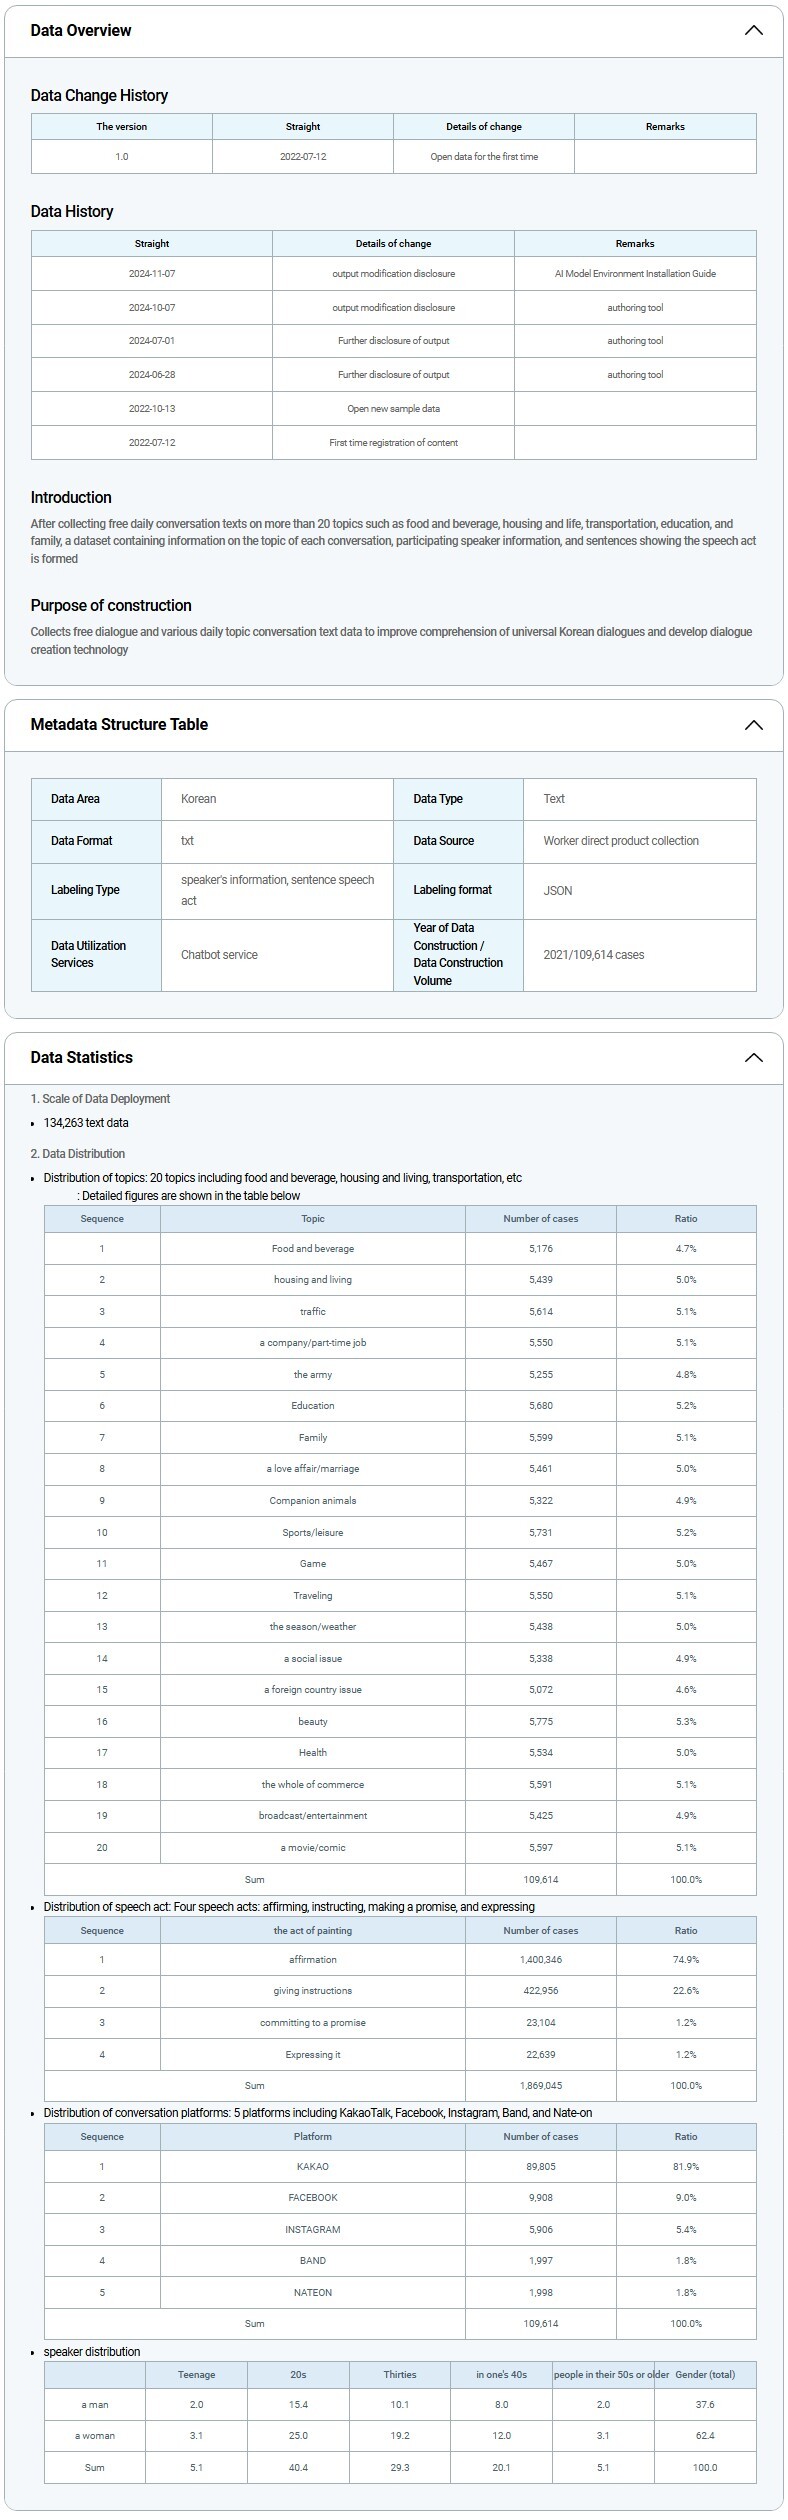Click the Data Overview section title
Screen dimensions: 788x2520
click(81, 30)
